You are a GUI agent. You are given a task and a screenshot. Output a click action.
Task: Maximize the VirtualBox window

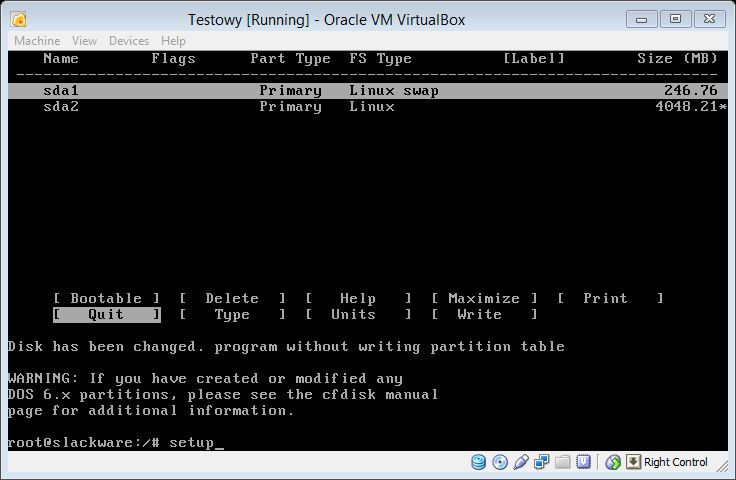675,19
